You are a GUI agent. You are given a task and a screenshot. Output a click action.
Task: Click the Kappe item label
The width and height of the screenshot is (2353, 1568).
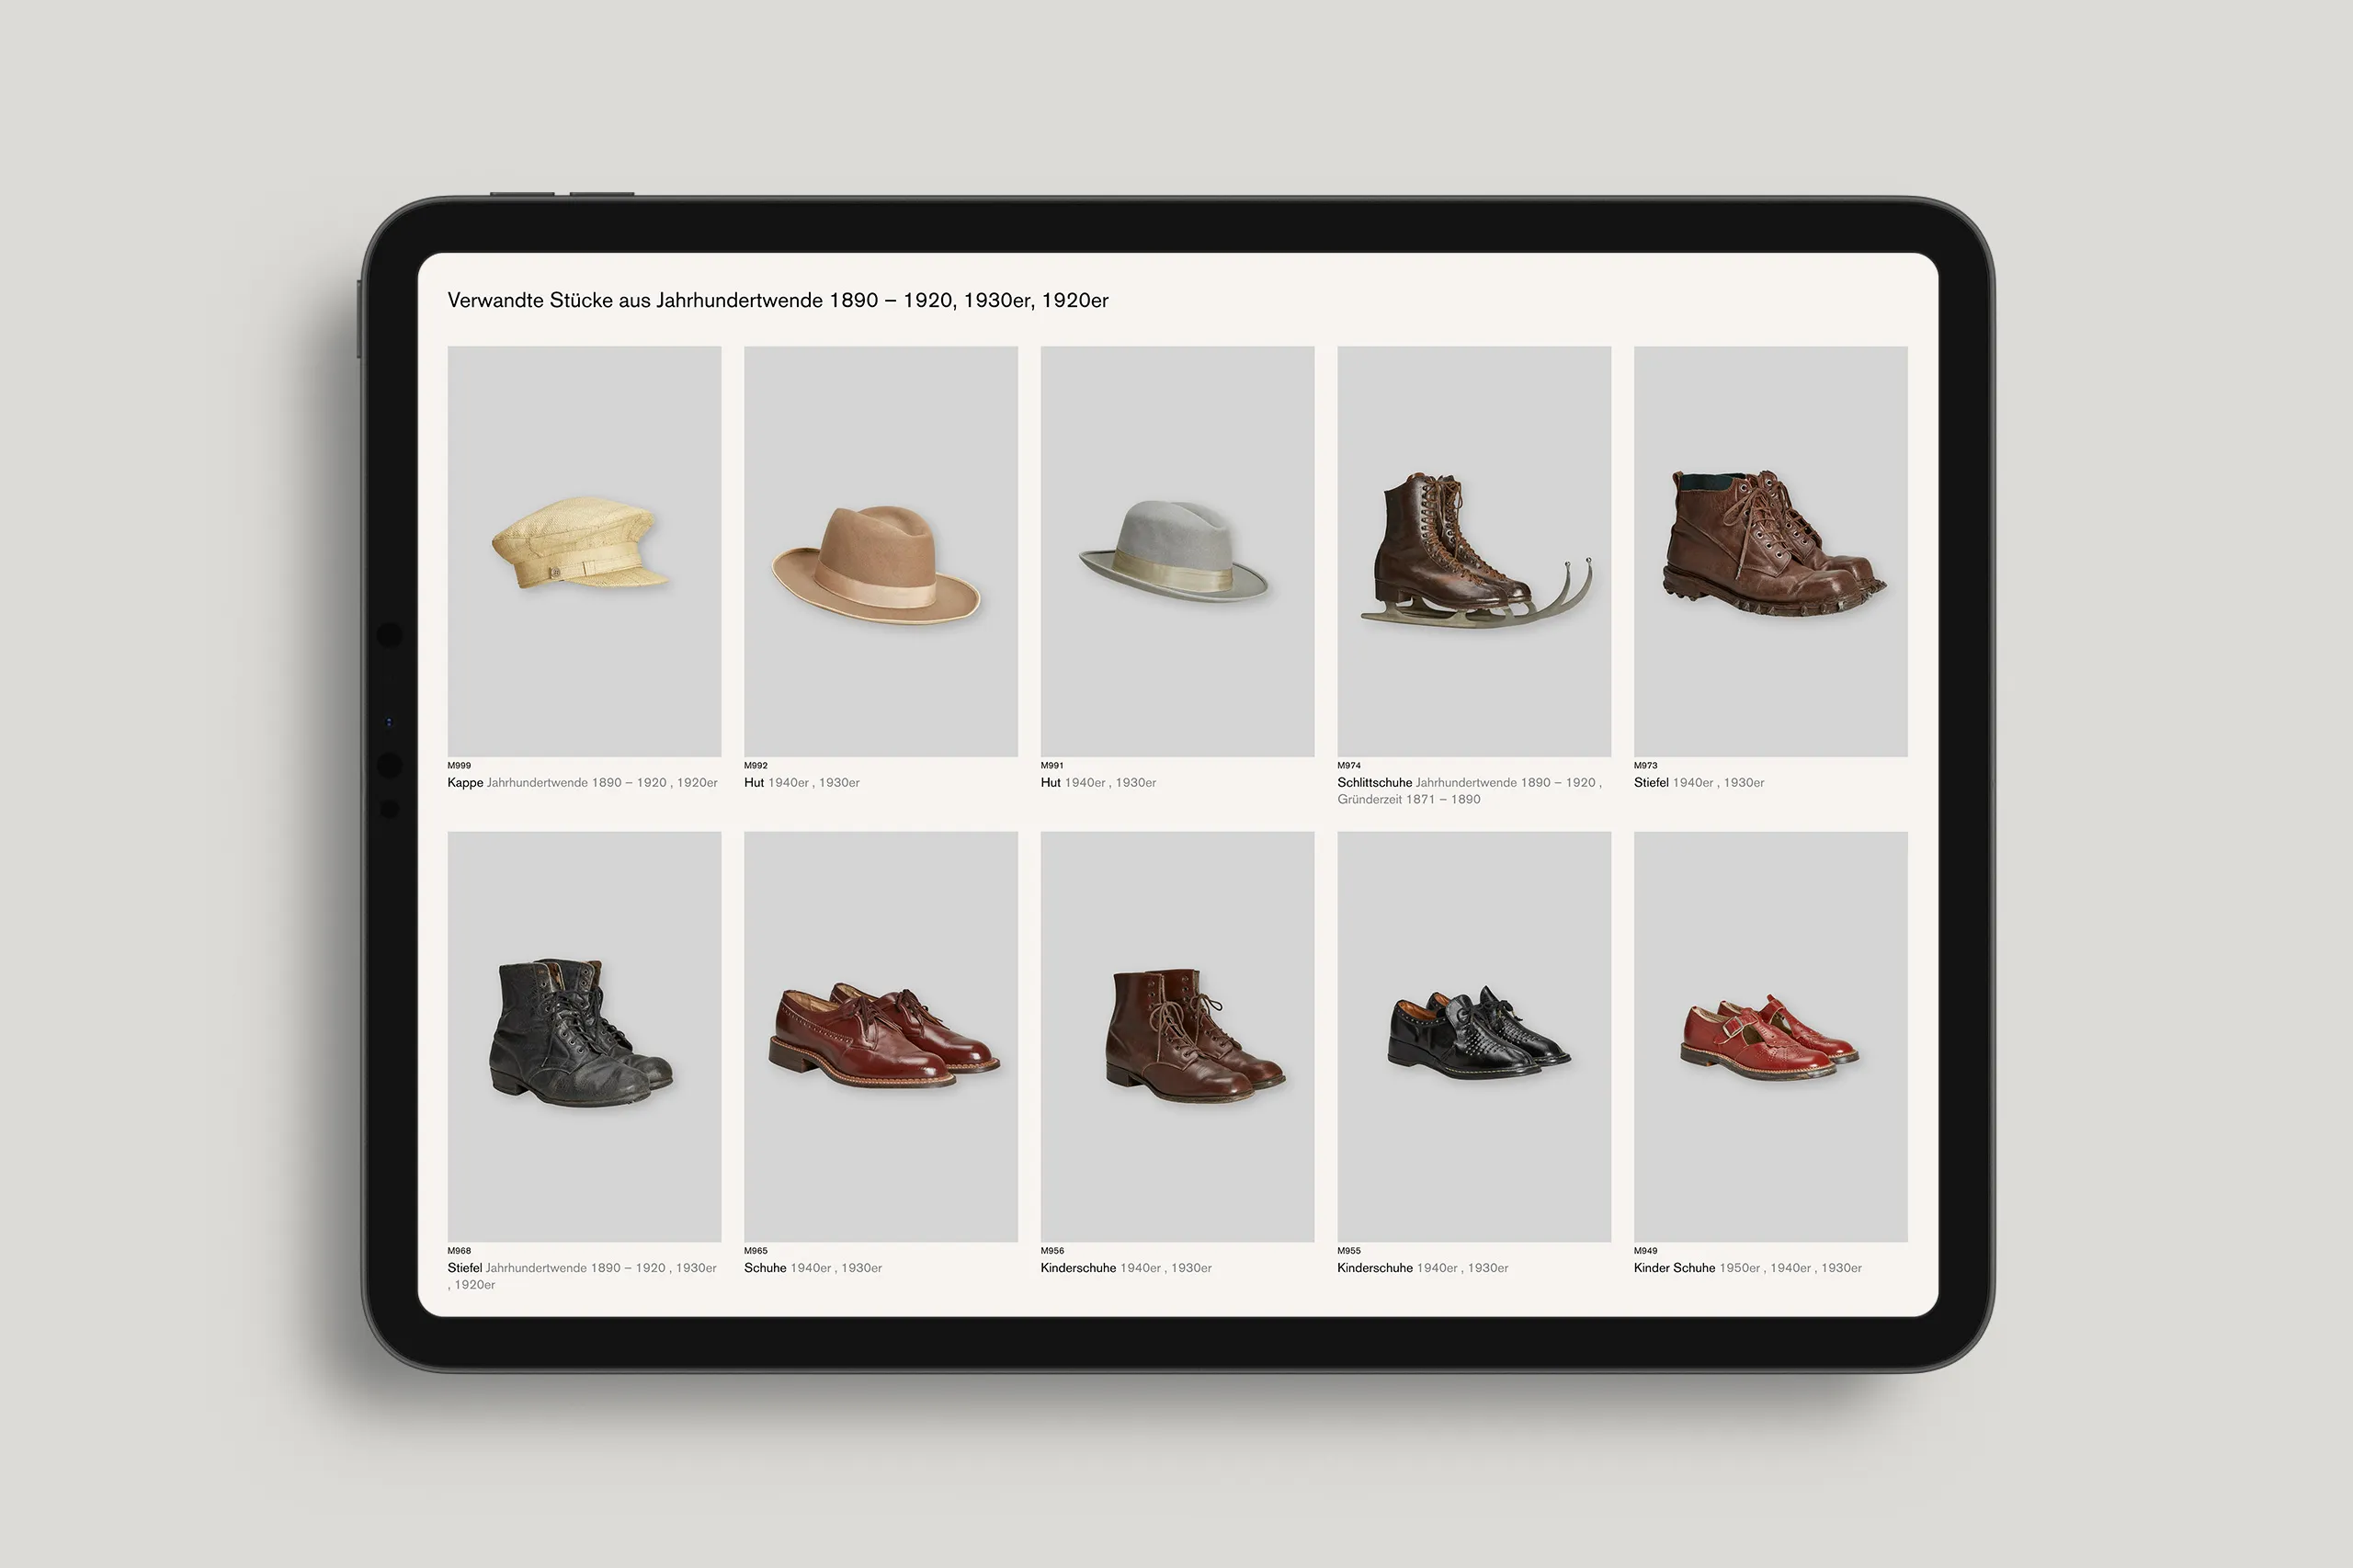coord(464,782)
